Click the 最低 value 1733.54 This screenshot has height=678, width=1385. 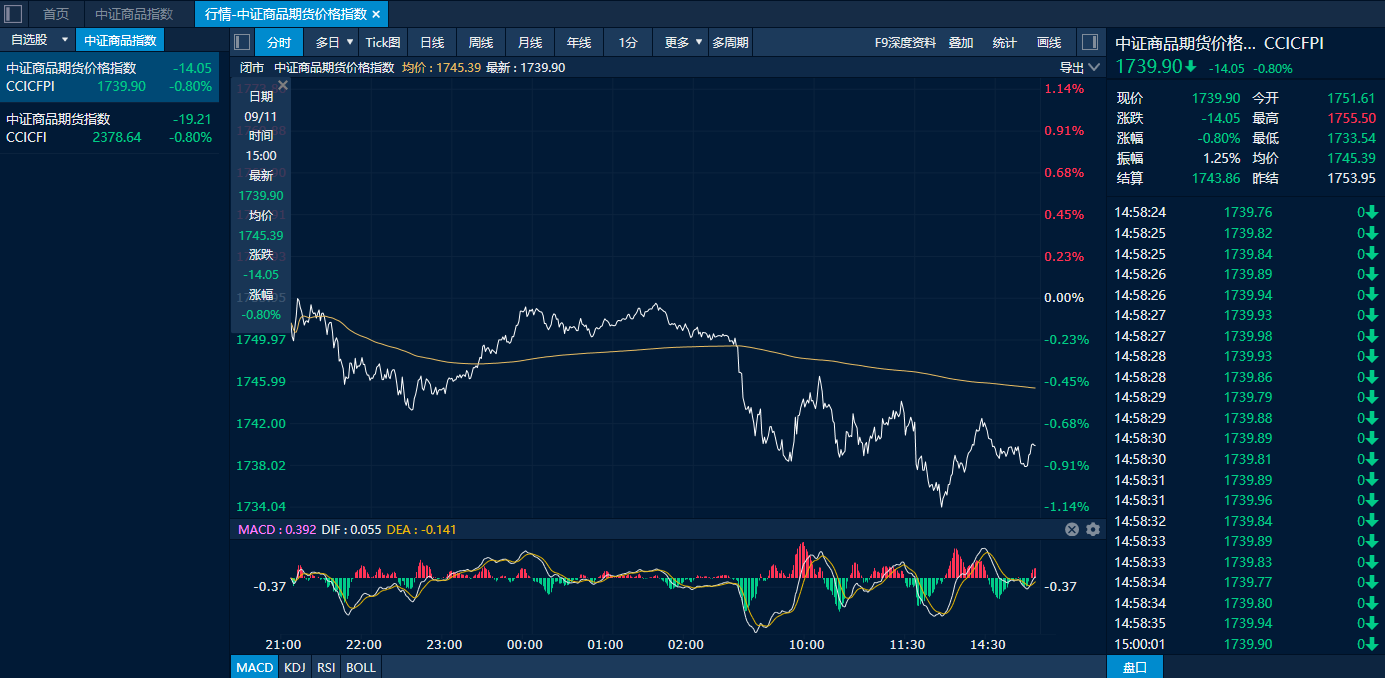[x=1351, y=138]
